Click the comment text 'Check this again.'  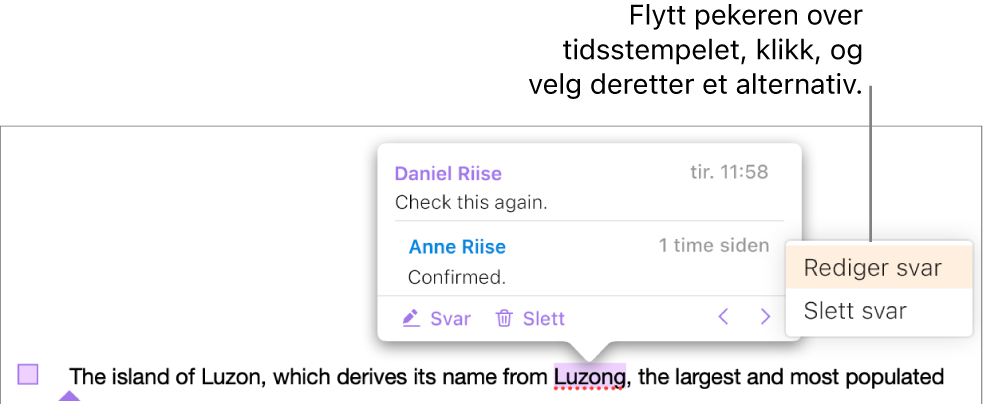point(471,202)
